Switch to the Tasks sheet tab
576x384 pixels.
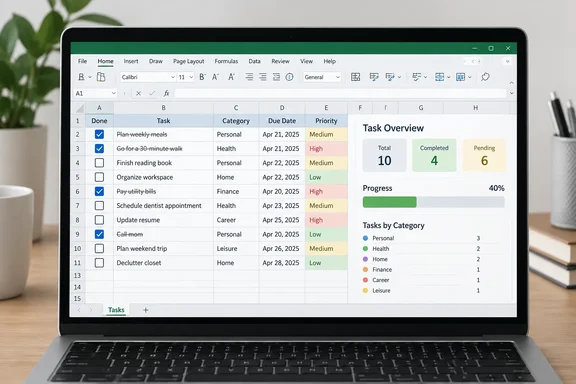pos(116,310)
